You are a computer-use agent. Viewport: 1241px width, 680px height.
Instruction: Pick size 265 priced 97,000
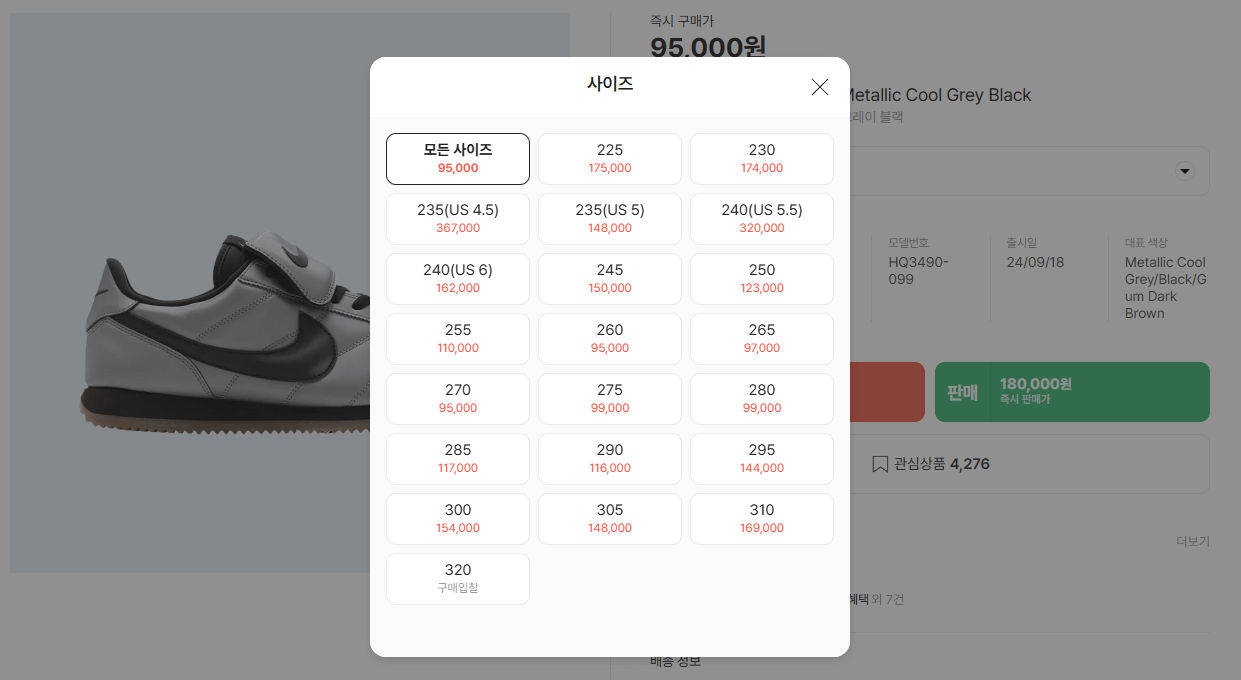[x=762, y=339]
